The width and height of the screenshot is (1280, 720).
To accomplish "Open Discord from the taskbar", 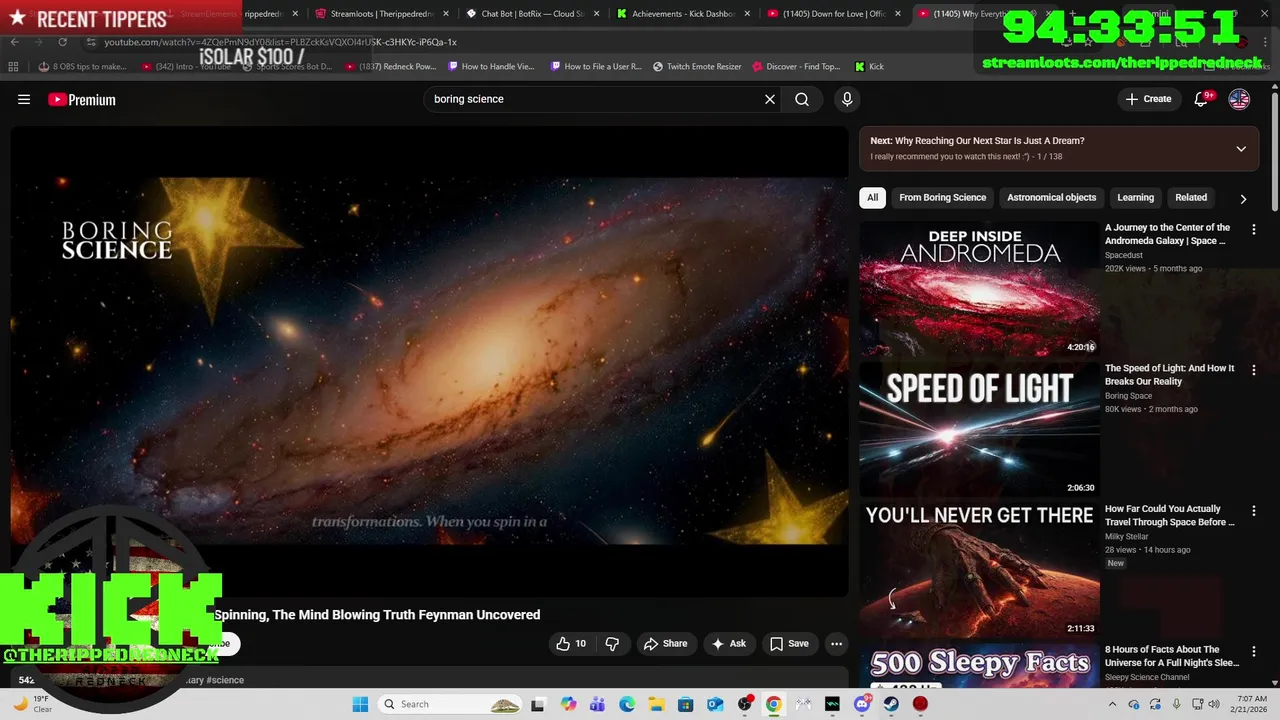I will (862, 704).
